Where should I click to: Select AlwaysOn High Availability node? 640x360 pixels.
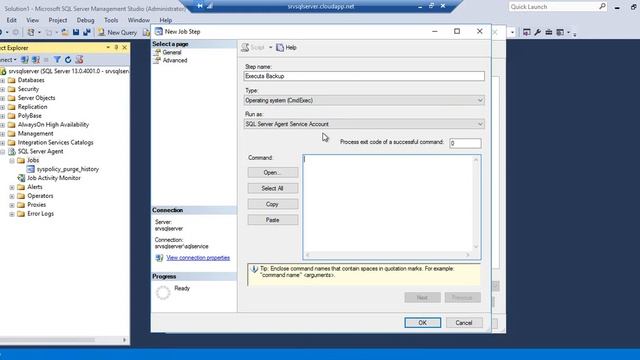[x=53, y=125]
